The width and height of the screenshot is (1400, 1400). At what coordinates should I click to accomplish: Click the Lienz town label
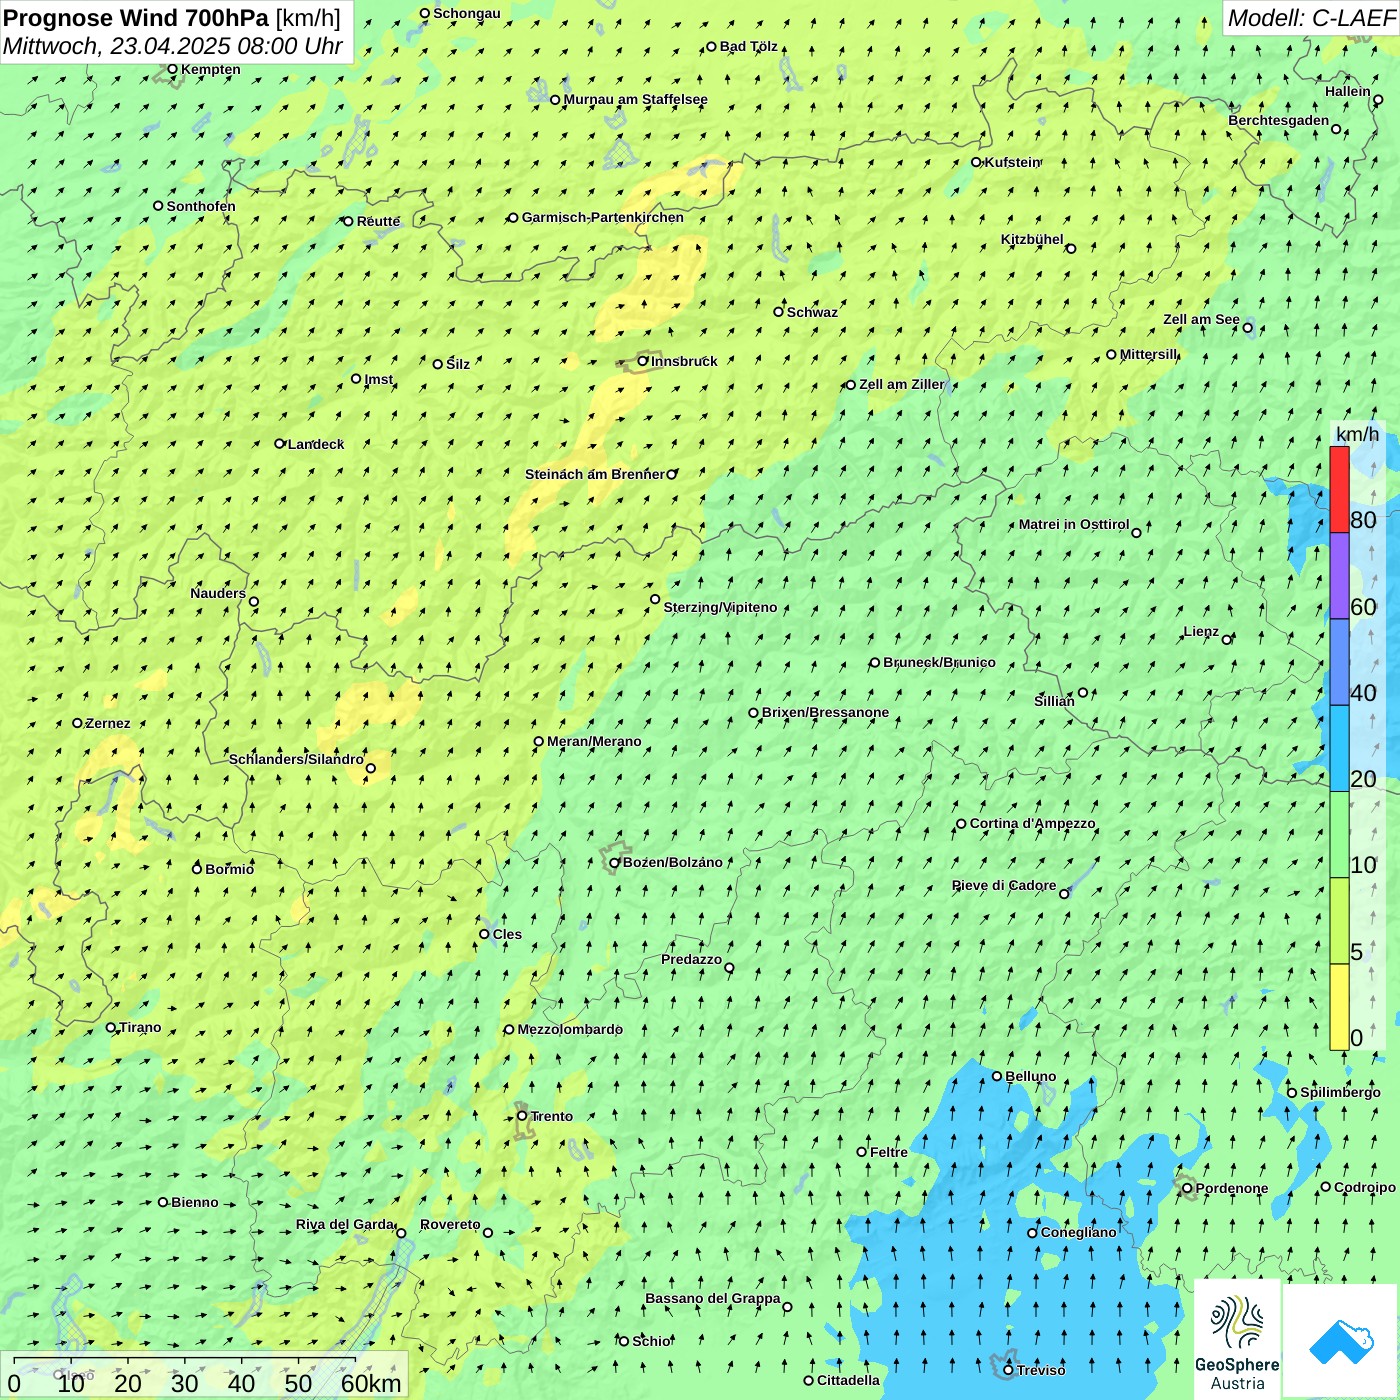(x=1201, y=631)
